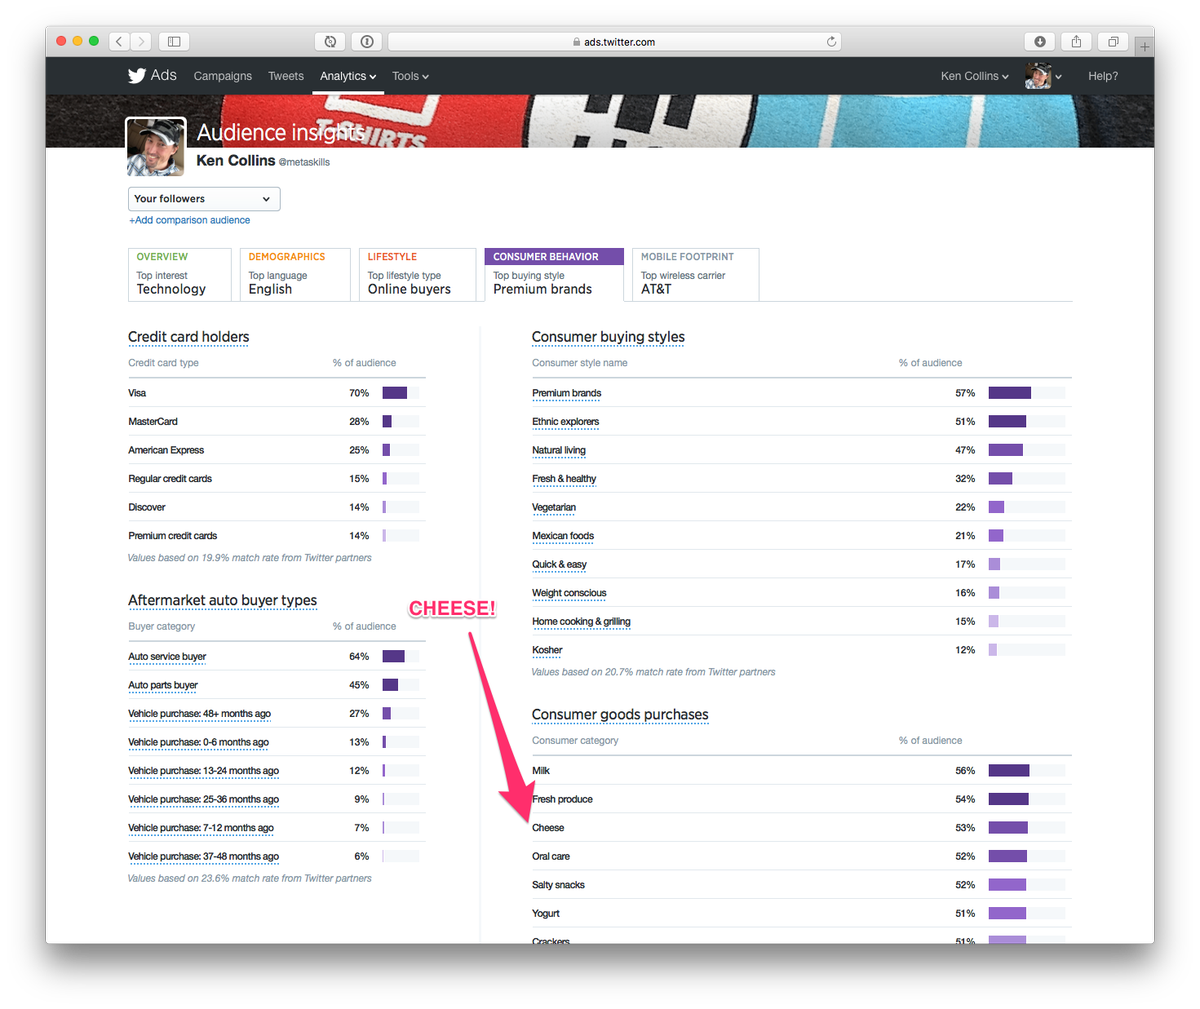
Task: Click the @metaskills handle text
Action: [304, 162]
